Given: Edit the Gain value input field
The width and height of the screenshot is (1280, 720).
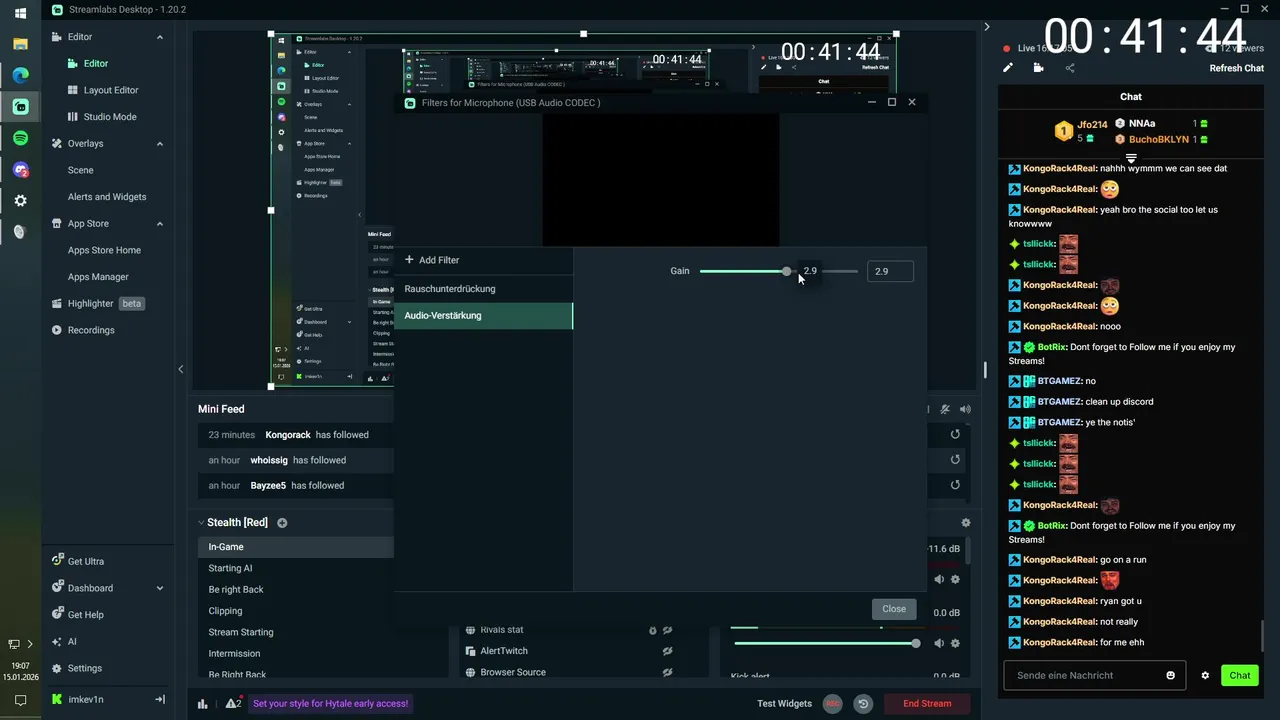Looking at the screenshot, I should click(890, 271).
